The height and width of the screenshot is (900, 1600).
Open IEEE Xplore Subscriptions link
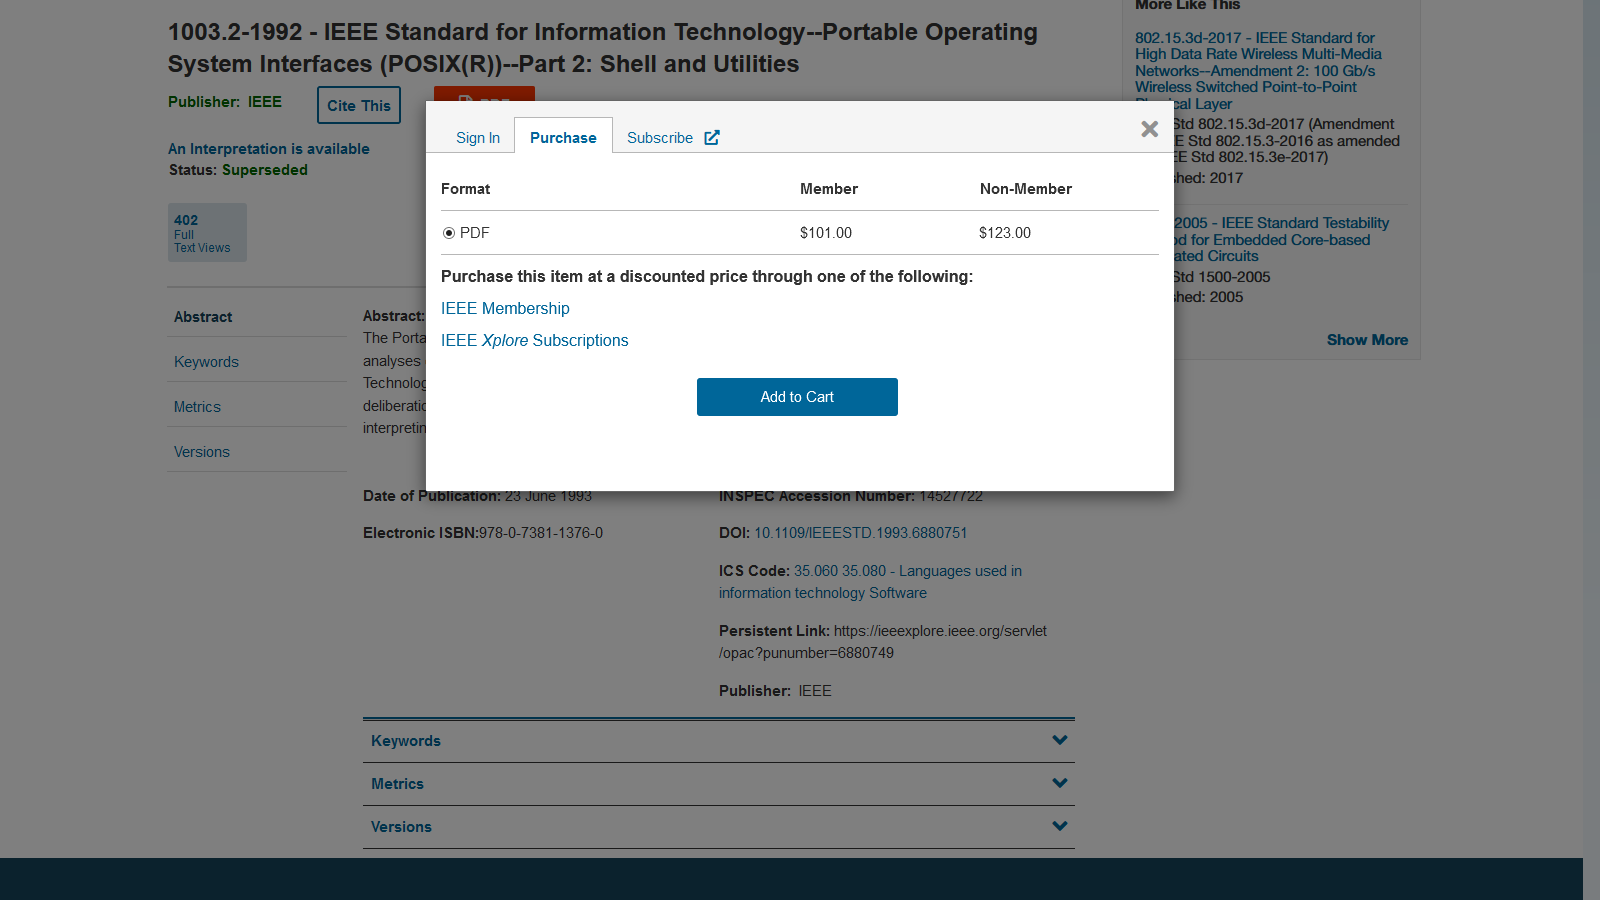534,341
